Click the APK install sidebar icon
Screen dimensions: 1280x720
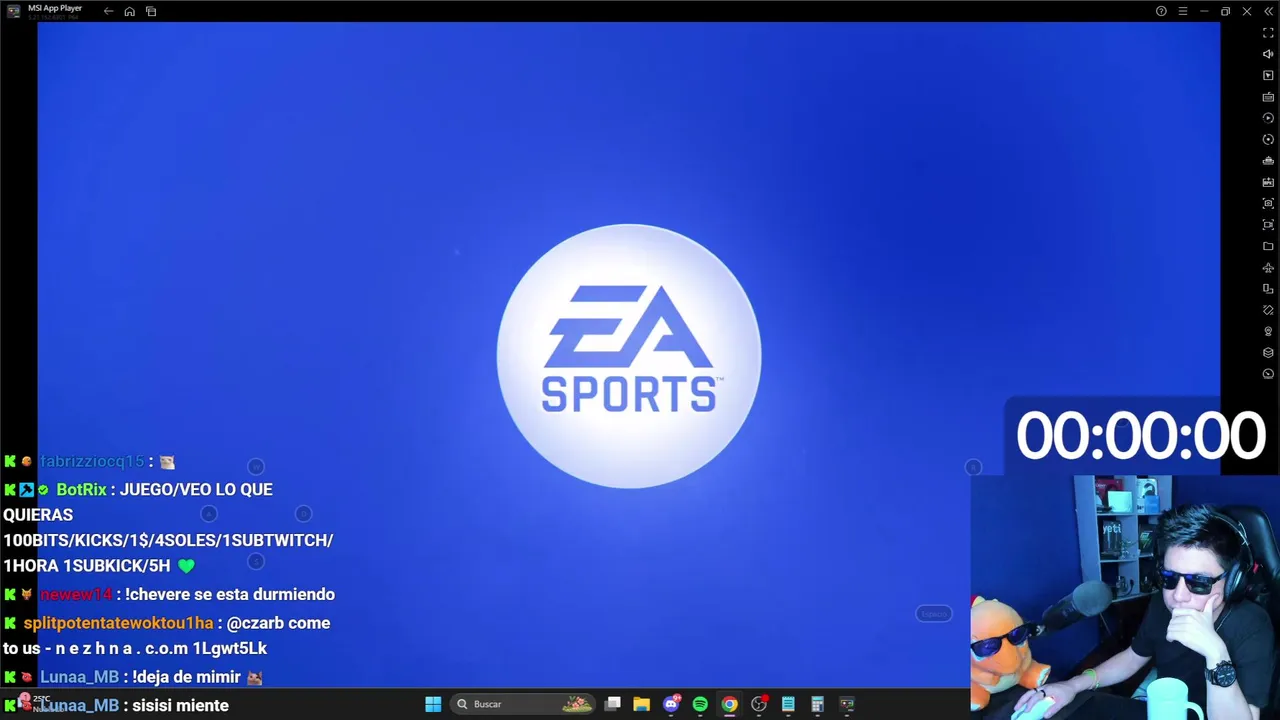coord(1268,182)
